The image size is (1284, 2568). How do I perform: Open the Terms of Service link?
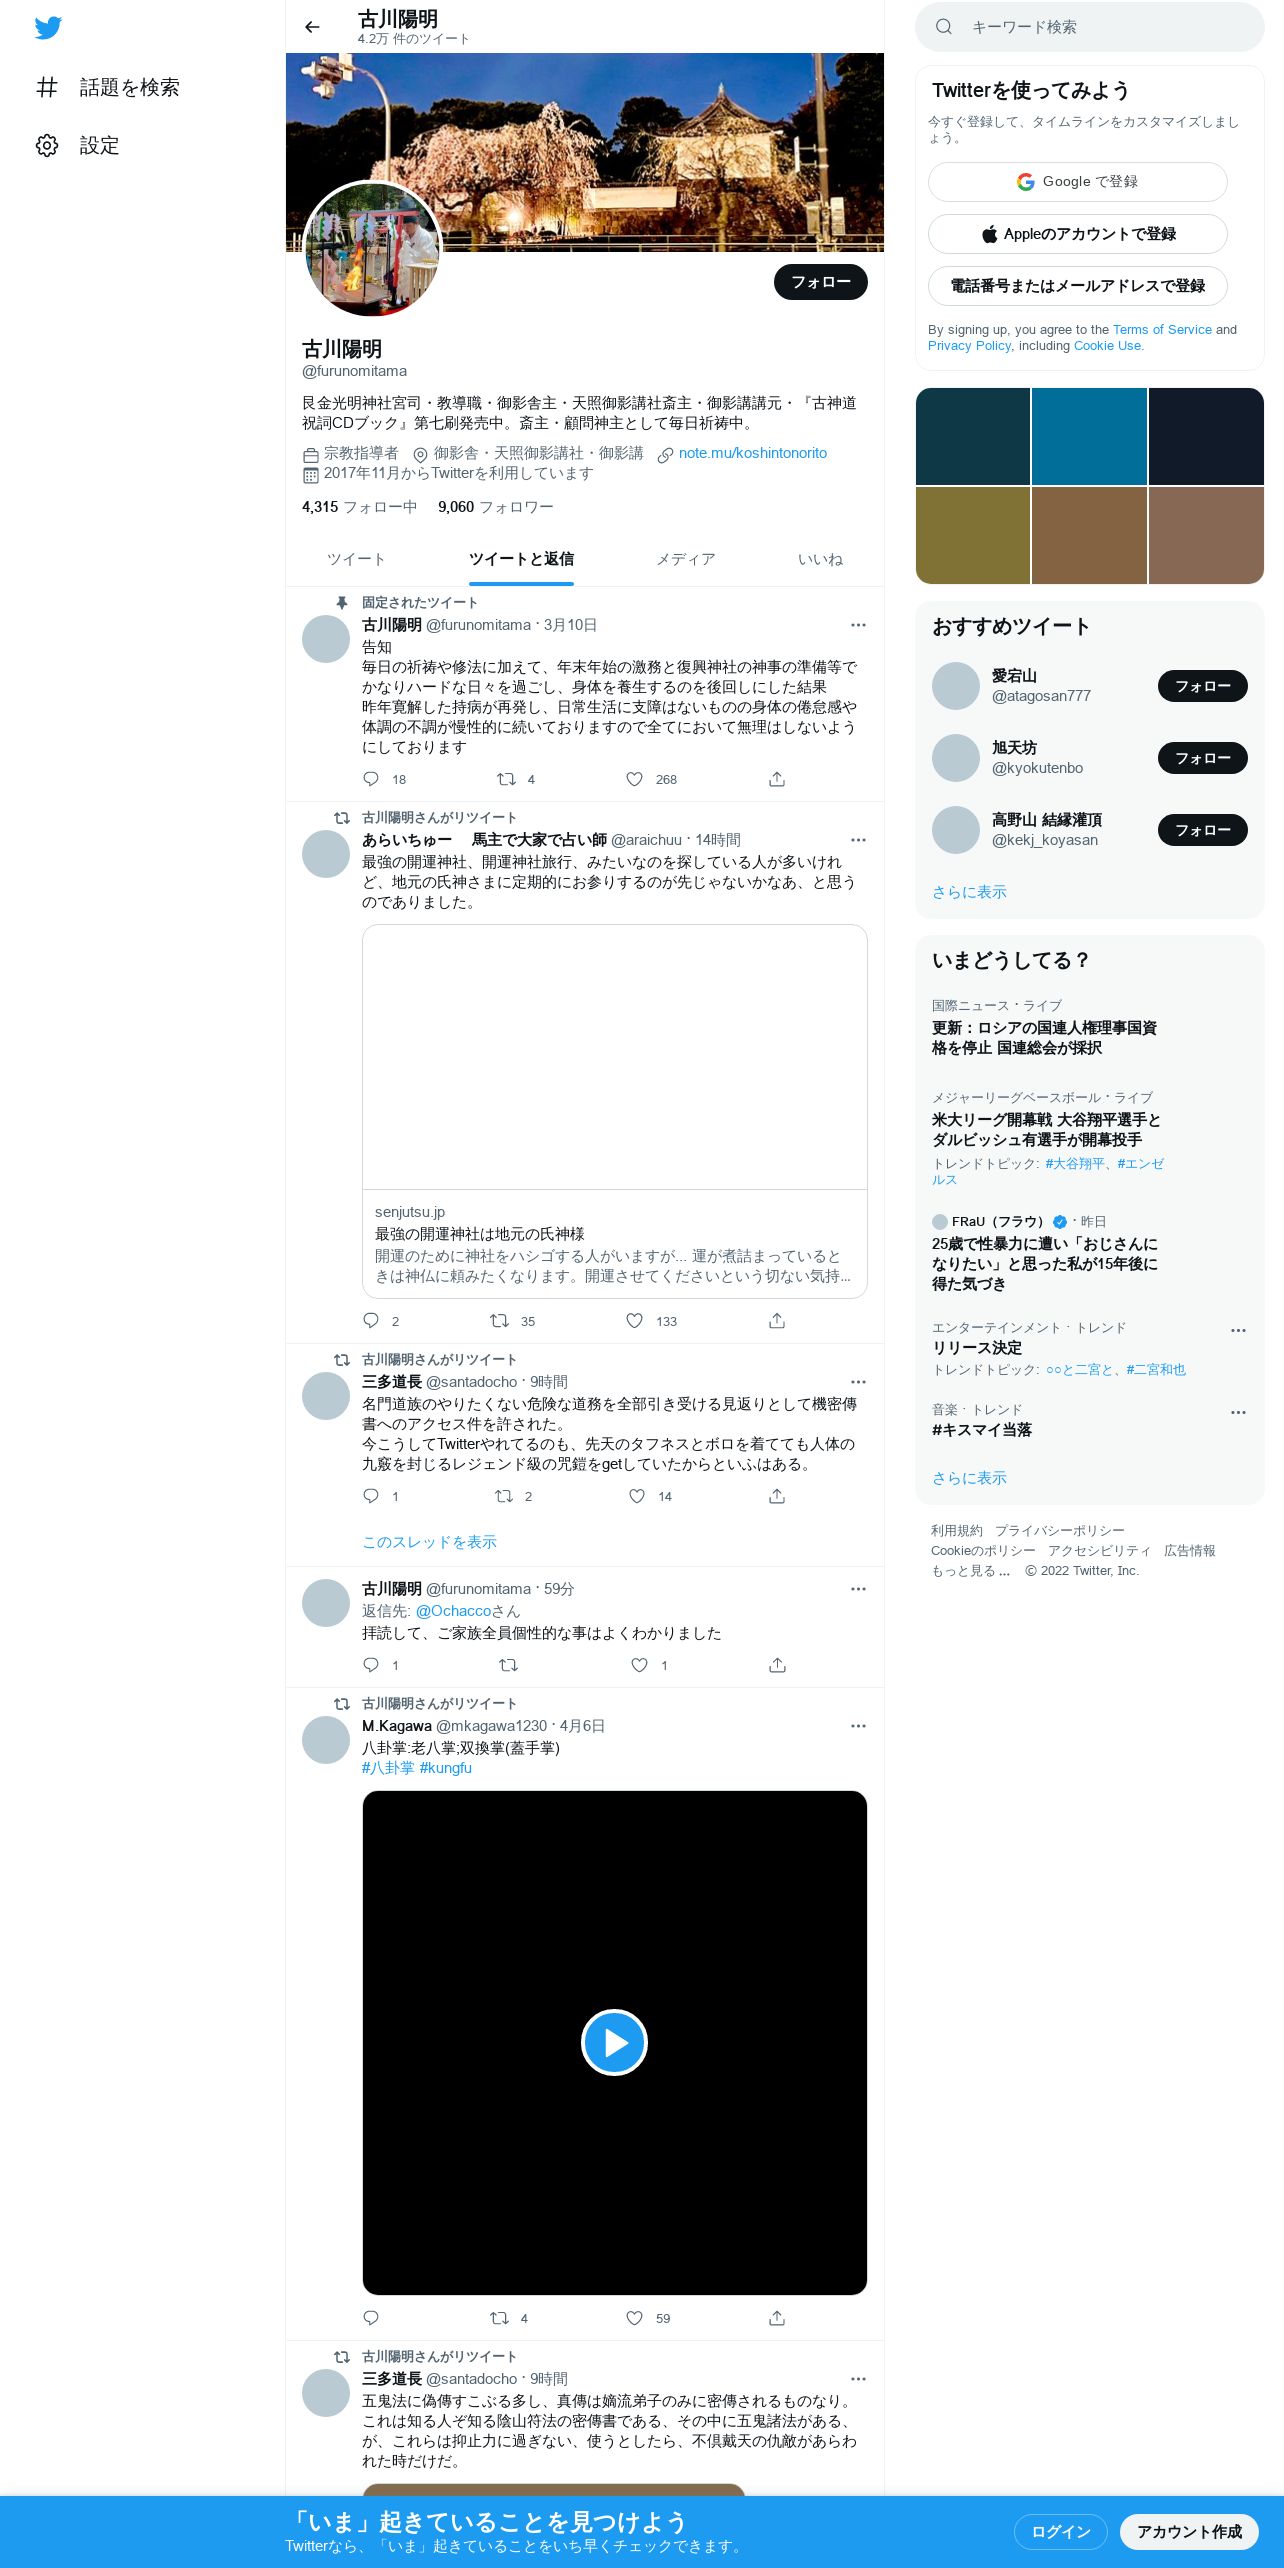(1162, 330)
